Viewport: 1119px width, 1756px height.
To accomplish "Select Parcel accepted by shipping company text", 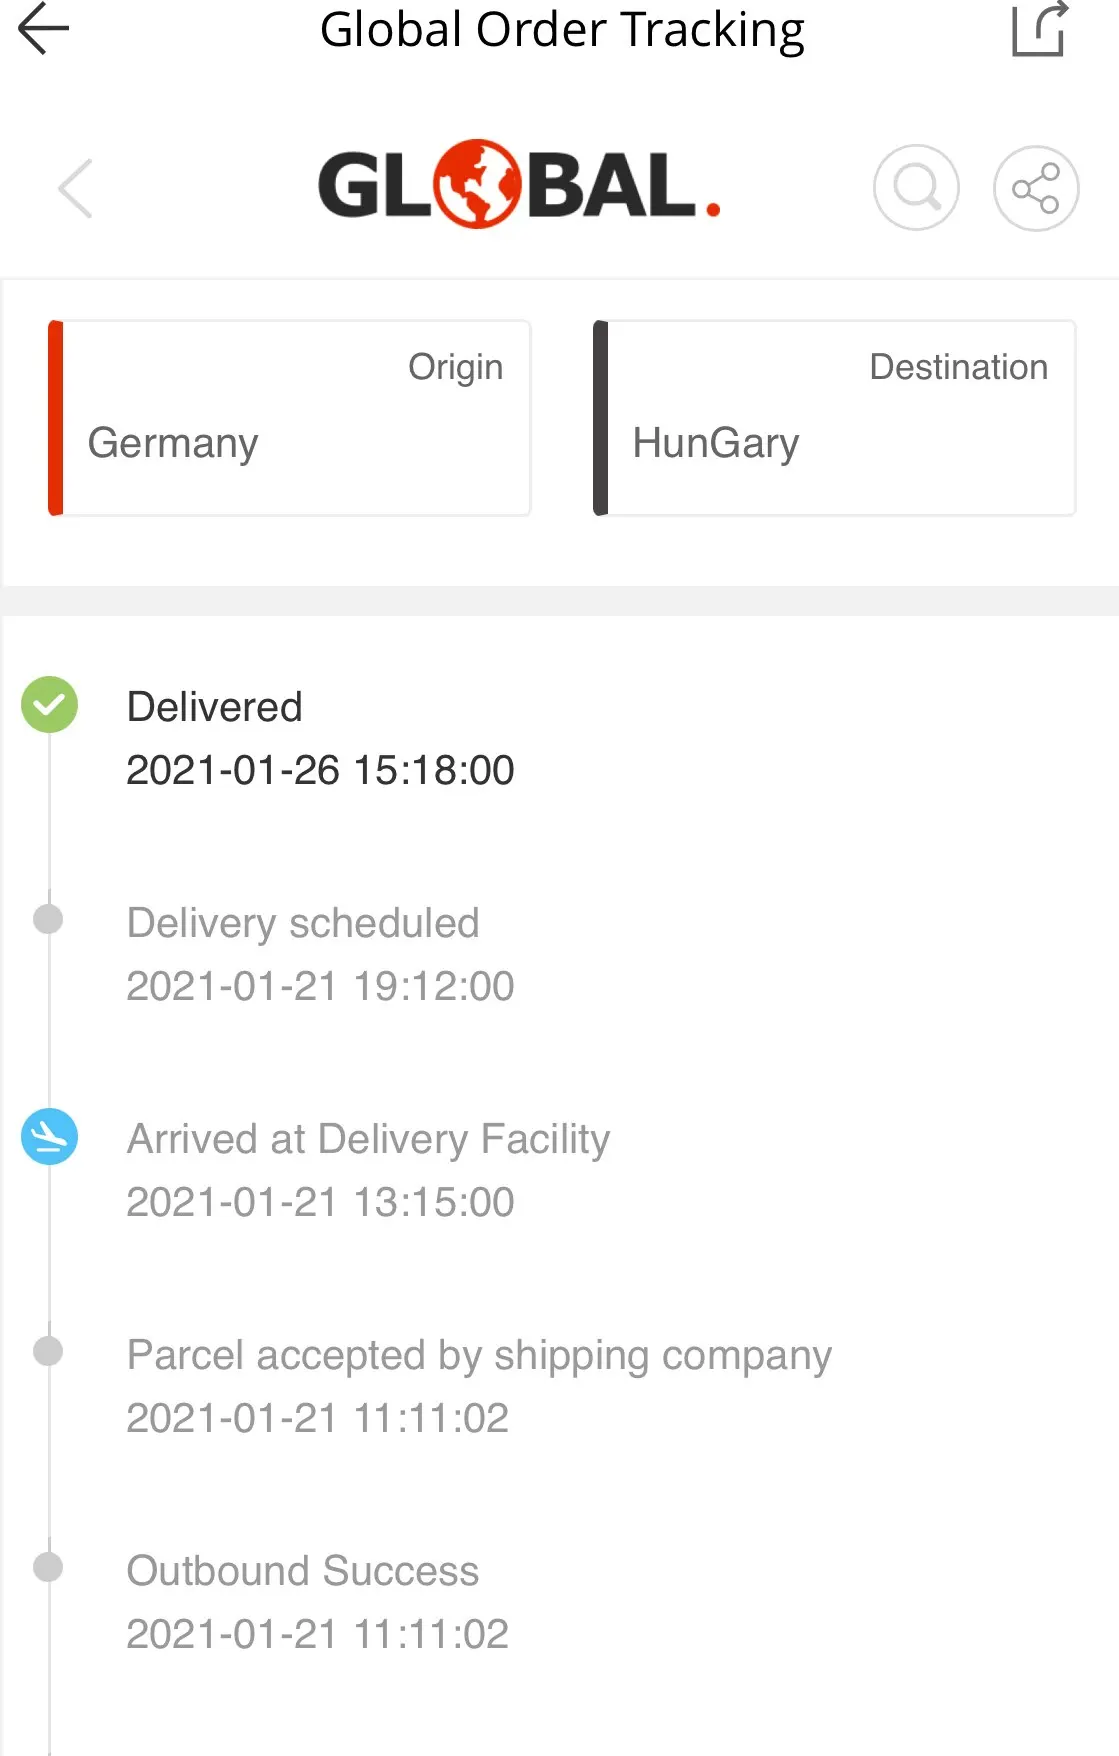I will pyautogui.click(x=479, y=1355).
